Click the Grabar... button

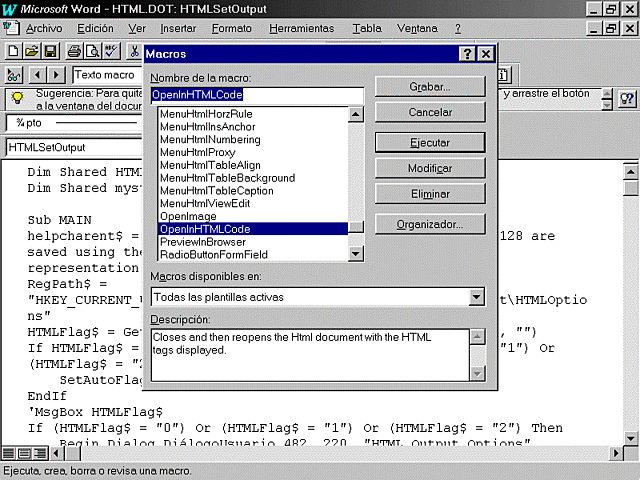(x=430, y=87)
